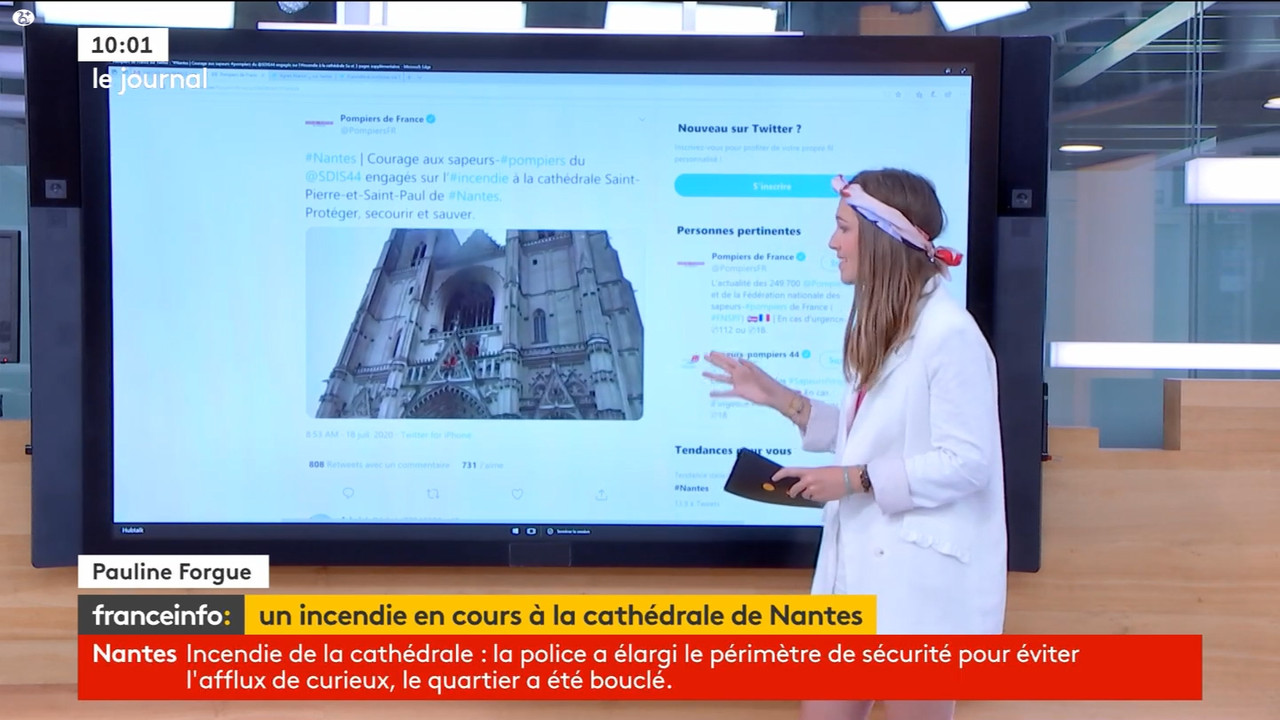Click the Protéger, secourir et sauver line

click(x=389, y=214)
